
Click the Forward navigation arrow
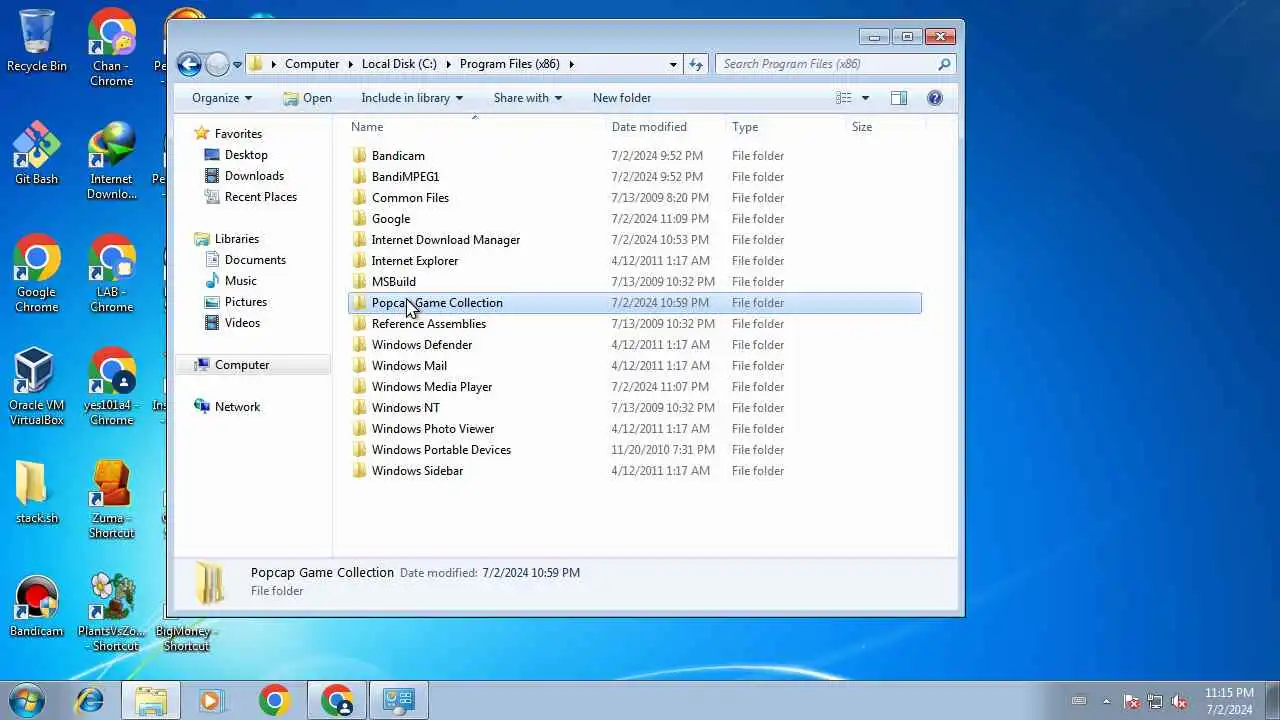[x=217, y=64]
